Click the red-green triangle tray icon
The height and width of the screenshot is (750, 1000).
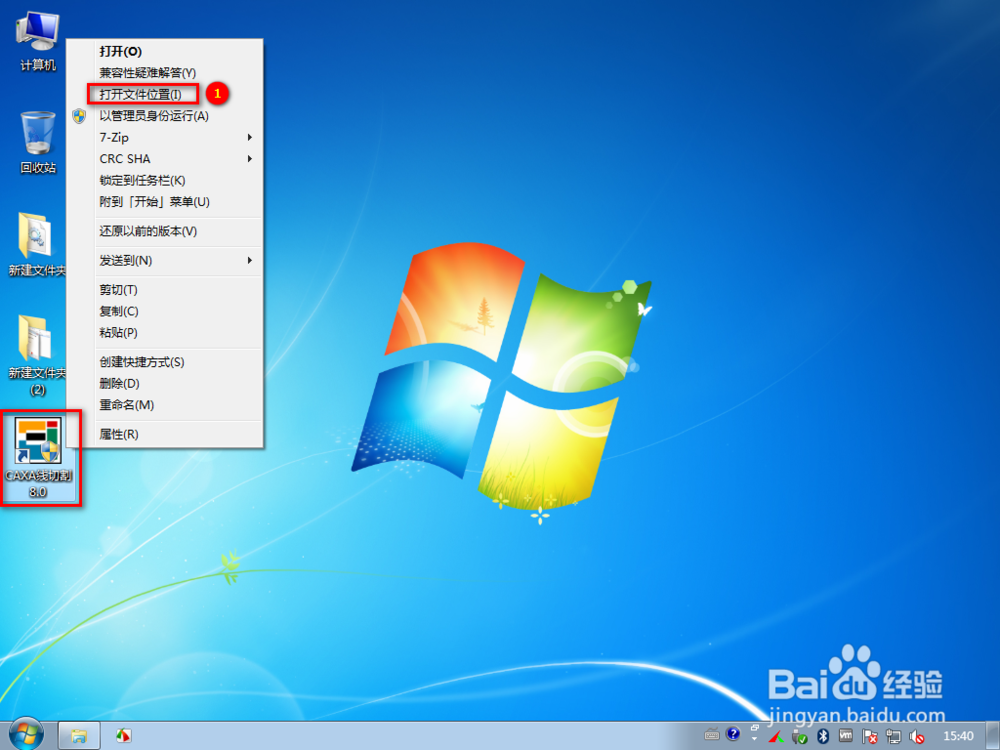point(776,737)
